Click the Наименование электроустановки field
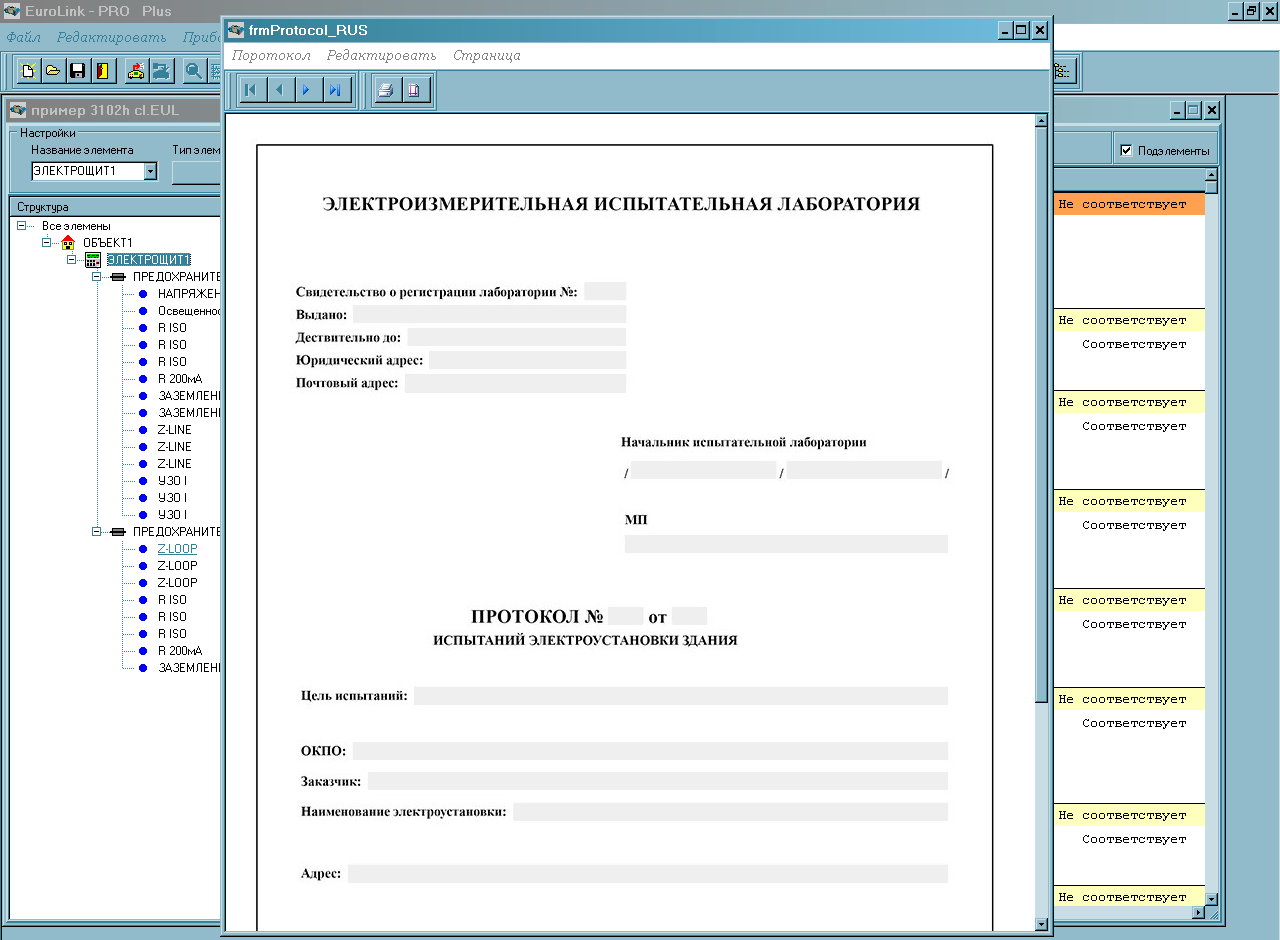This screenshot has width=1280, height=940. coord(731,812)
